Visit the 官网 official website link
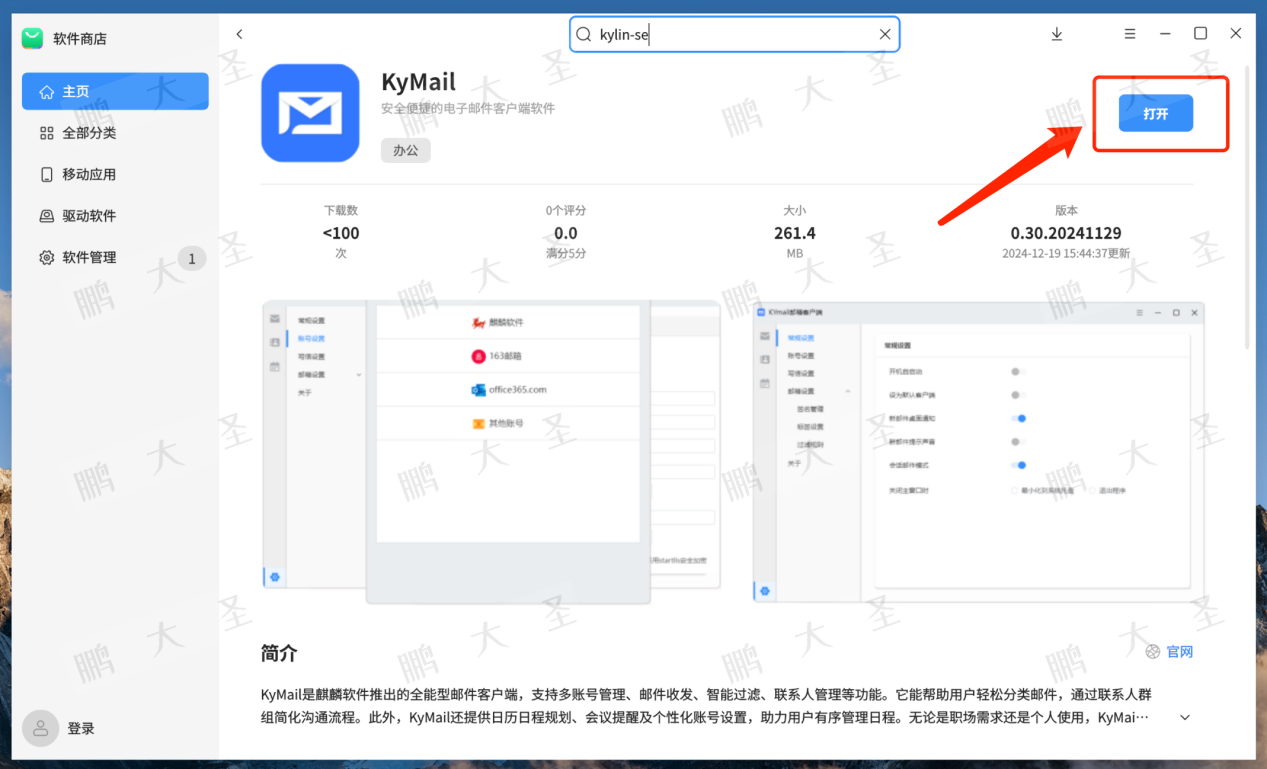Screen dimensions: 1267x769 [1180, 652]
